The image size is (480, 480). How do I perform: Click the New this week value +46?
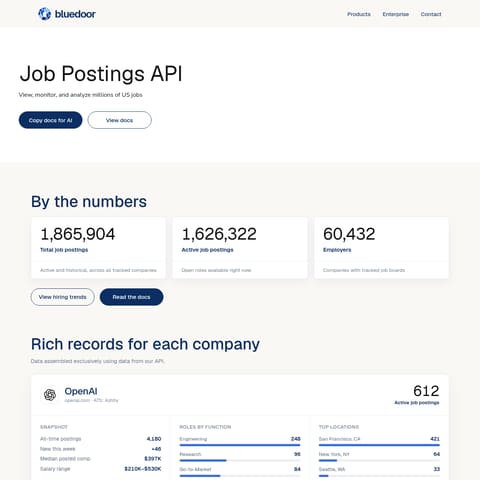(156, 449)
